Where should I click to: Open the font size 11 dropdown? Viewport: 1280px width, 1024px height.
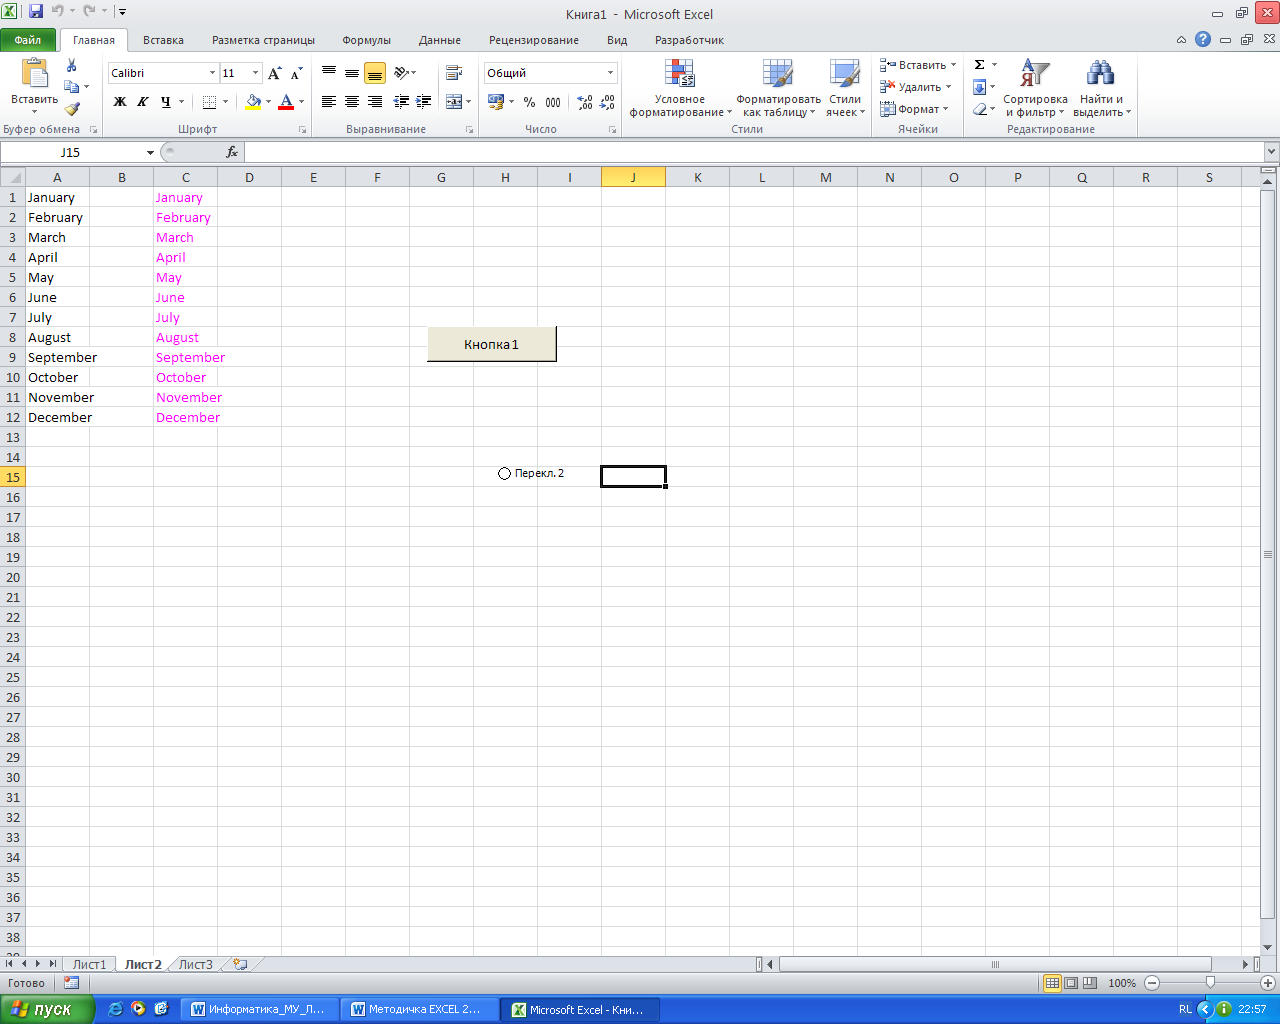(256, 73)
